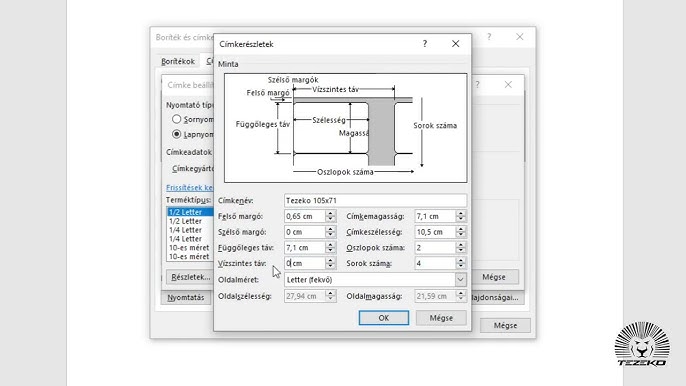This screenshot has width=686, height=386.
Task: Click the Szélső margó value field
Action: coord(304,232)
